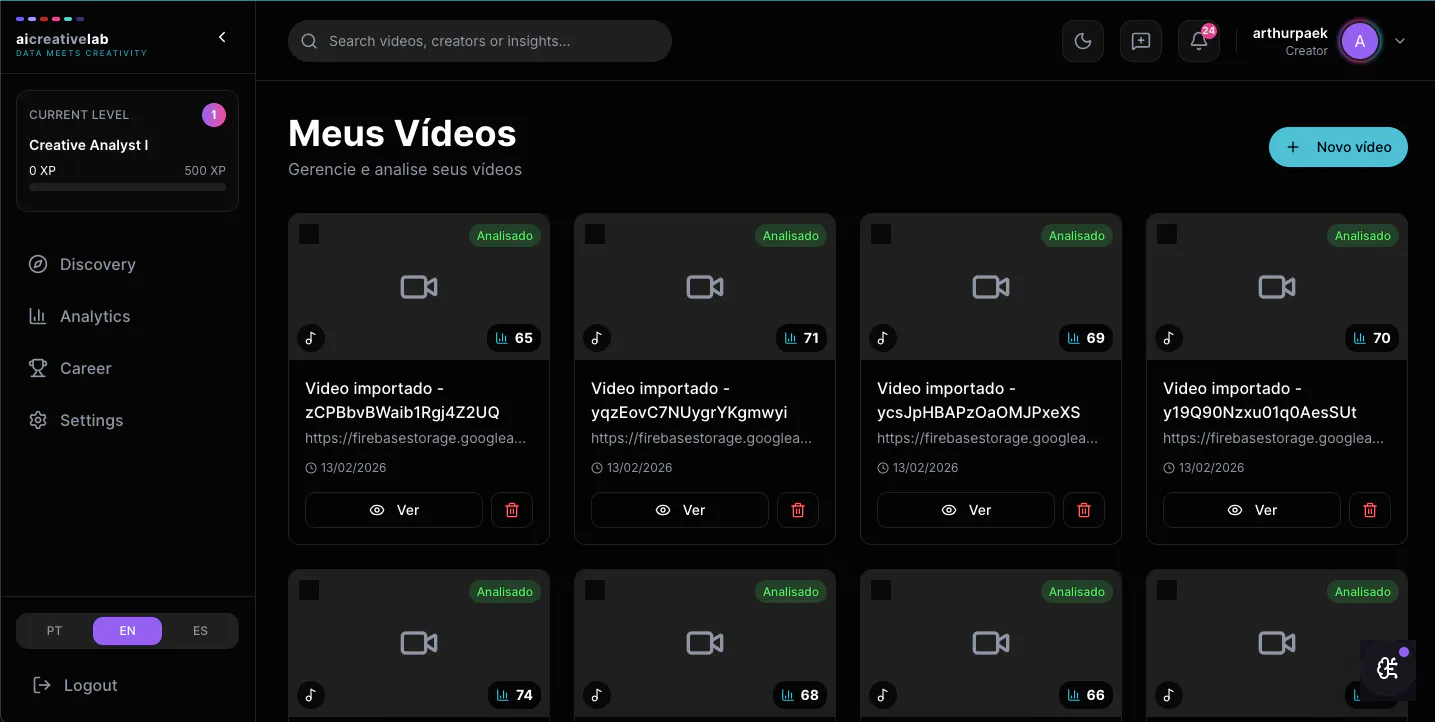The height and width of the screenshot is (722, 1435).
Task: Open the Career menu item
Action: click(128, 368)
